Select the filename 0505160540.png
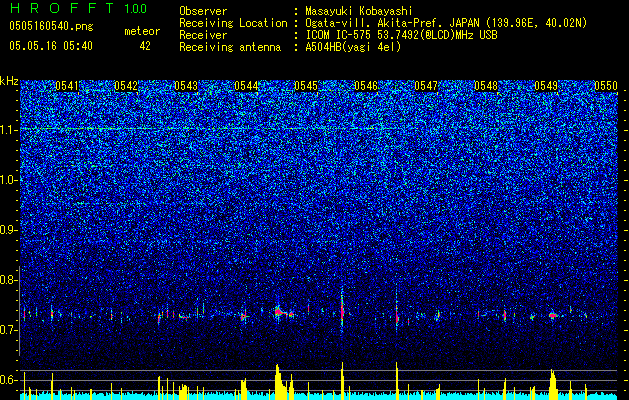This screenshot has width=629, height=400. [x=51, y=27]
